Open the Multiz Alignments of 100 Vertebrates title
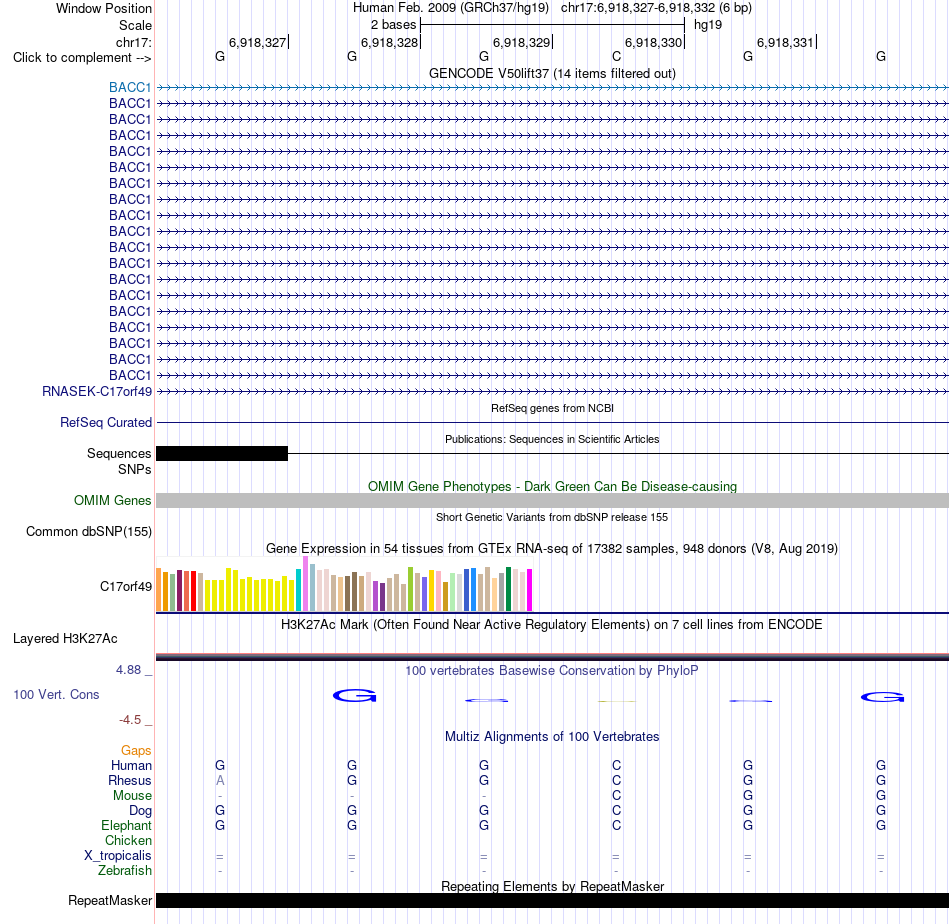This screenshot has width=950, height=924. click(552, 737)
